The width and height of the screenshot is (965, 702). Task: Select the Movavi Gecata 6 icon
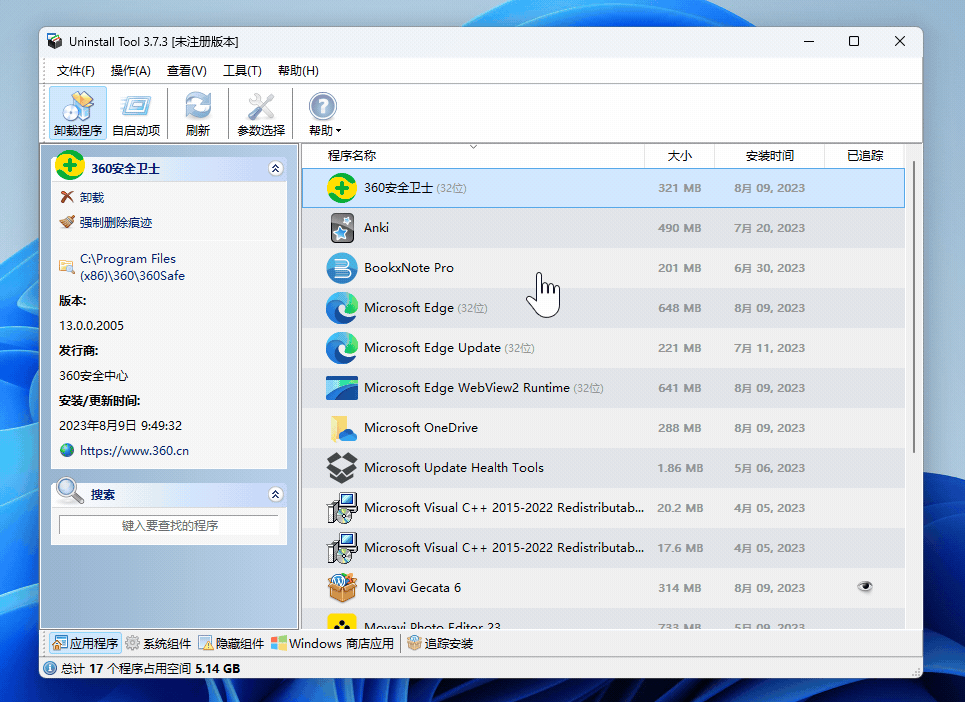[343, 588]
